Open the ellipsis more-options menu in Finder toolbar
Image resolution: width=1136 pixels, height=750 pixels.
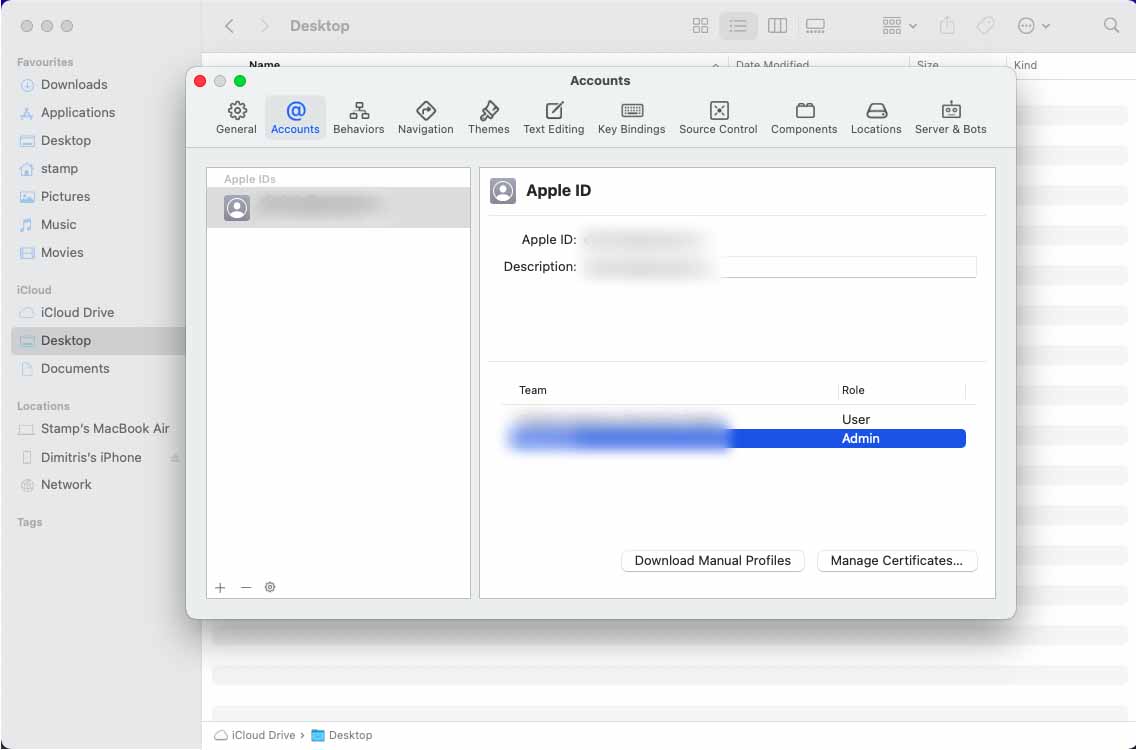click(x=1032, y=25)
